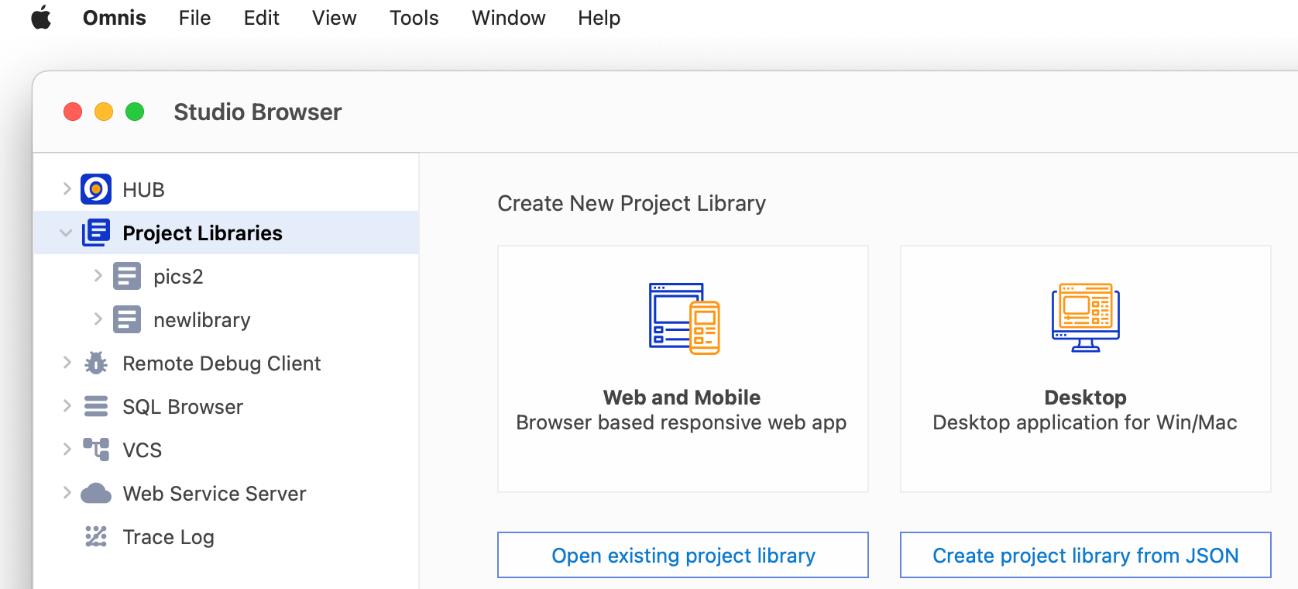Close the Studio Browser window
This screenshot has width=1298, height=589.
73,112
